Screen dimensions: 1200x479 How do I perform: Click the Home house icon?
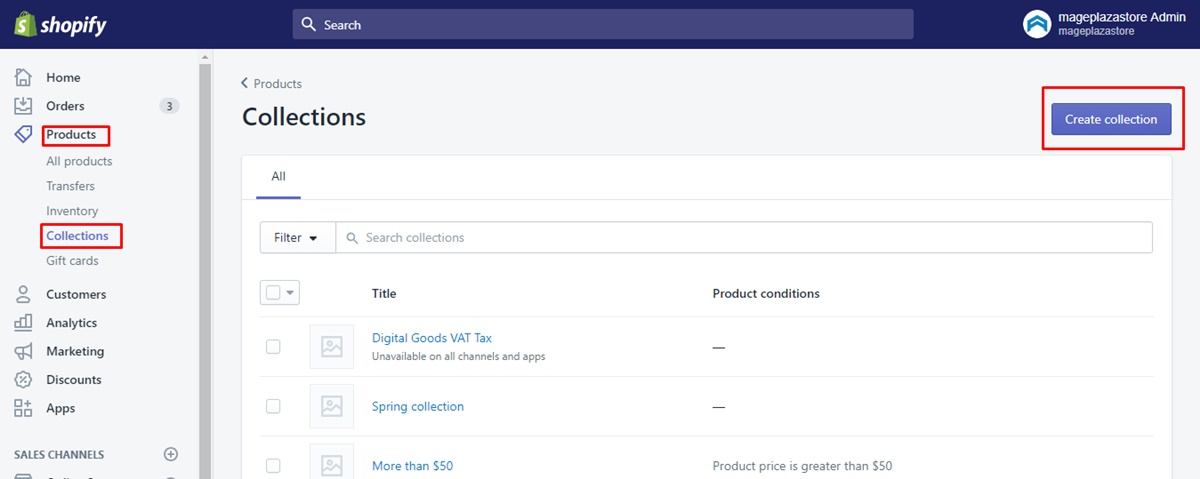[x=23, y=77]
